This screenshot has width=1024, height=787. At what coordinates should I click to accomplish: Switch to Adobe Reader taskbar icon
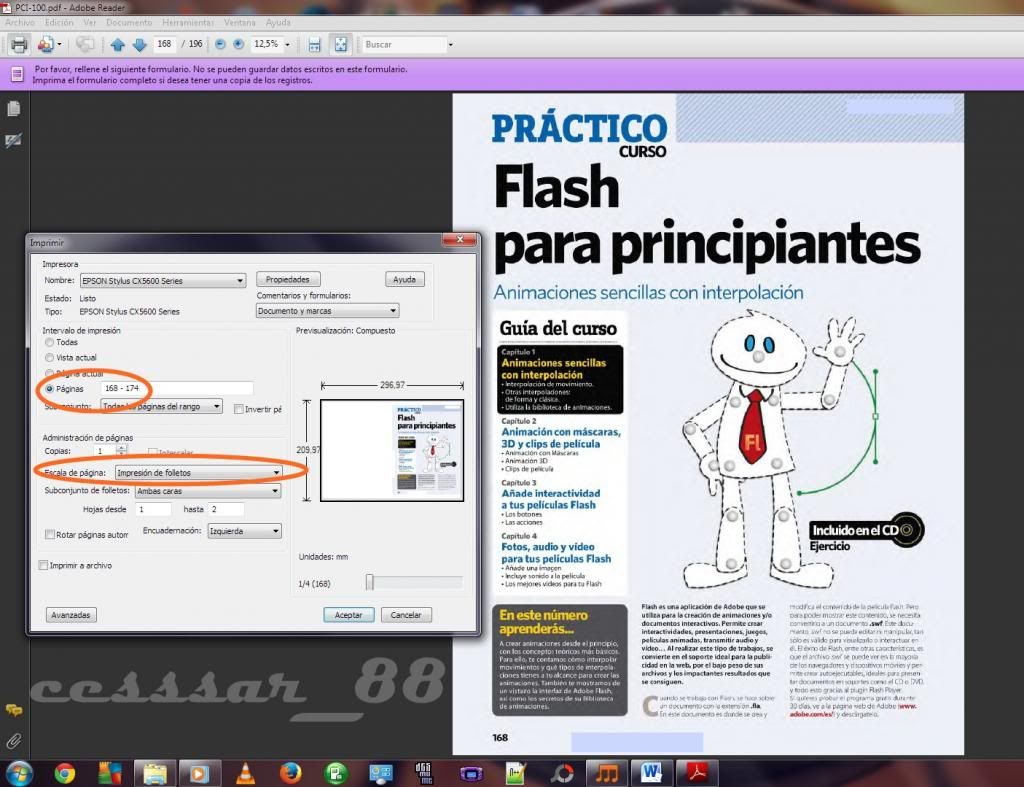697,773
